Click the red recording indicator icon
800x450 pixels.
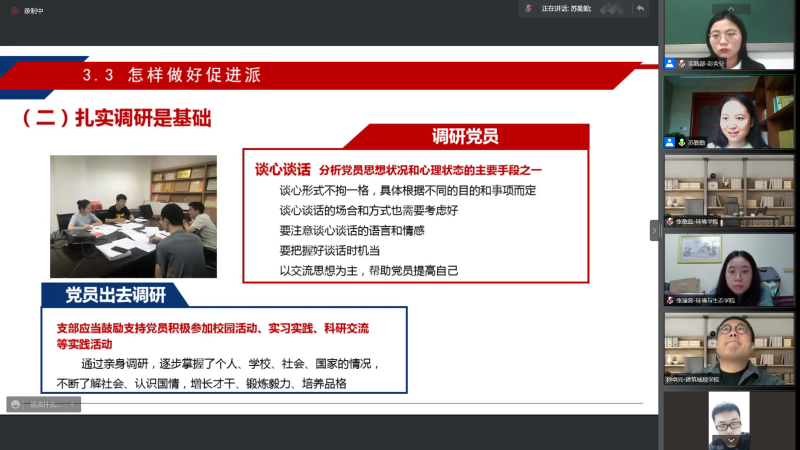pos(15,10)
